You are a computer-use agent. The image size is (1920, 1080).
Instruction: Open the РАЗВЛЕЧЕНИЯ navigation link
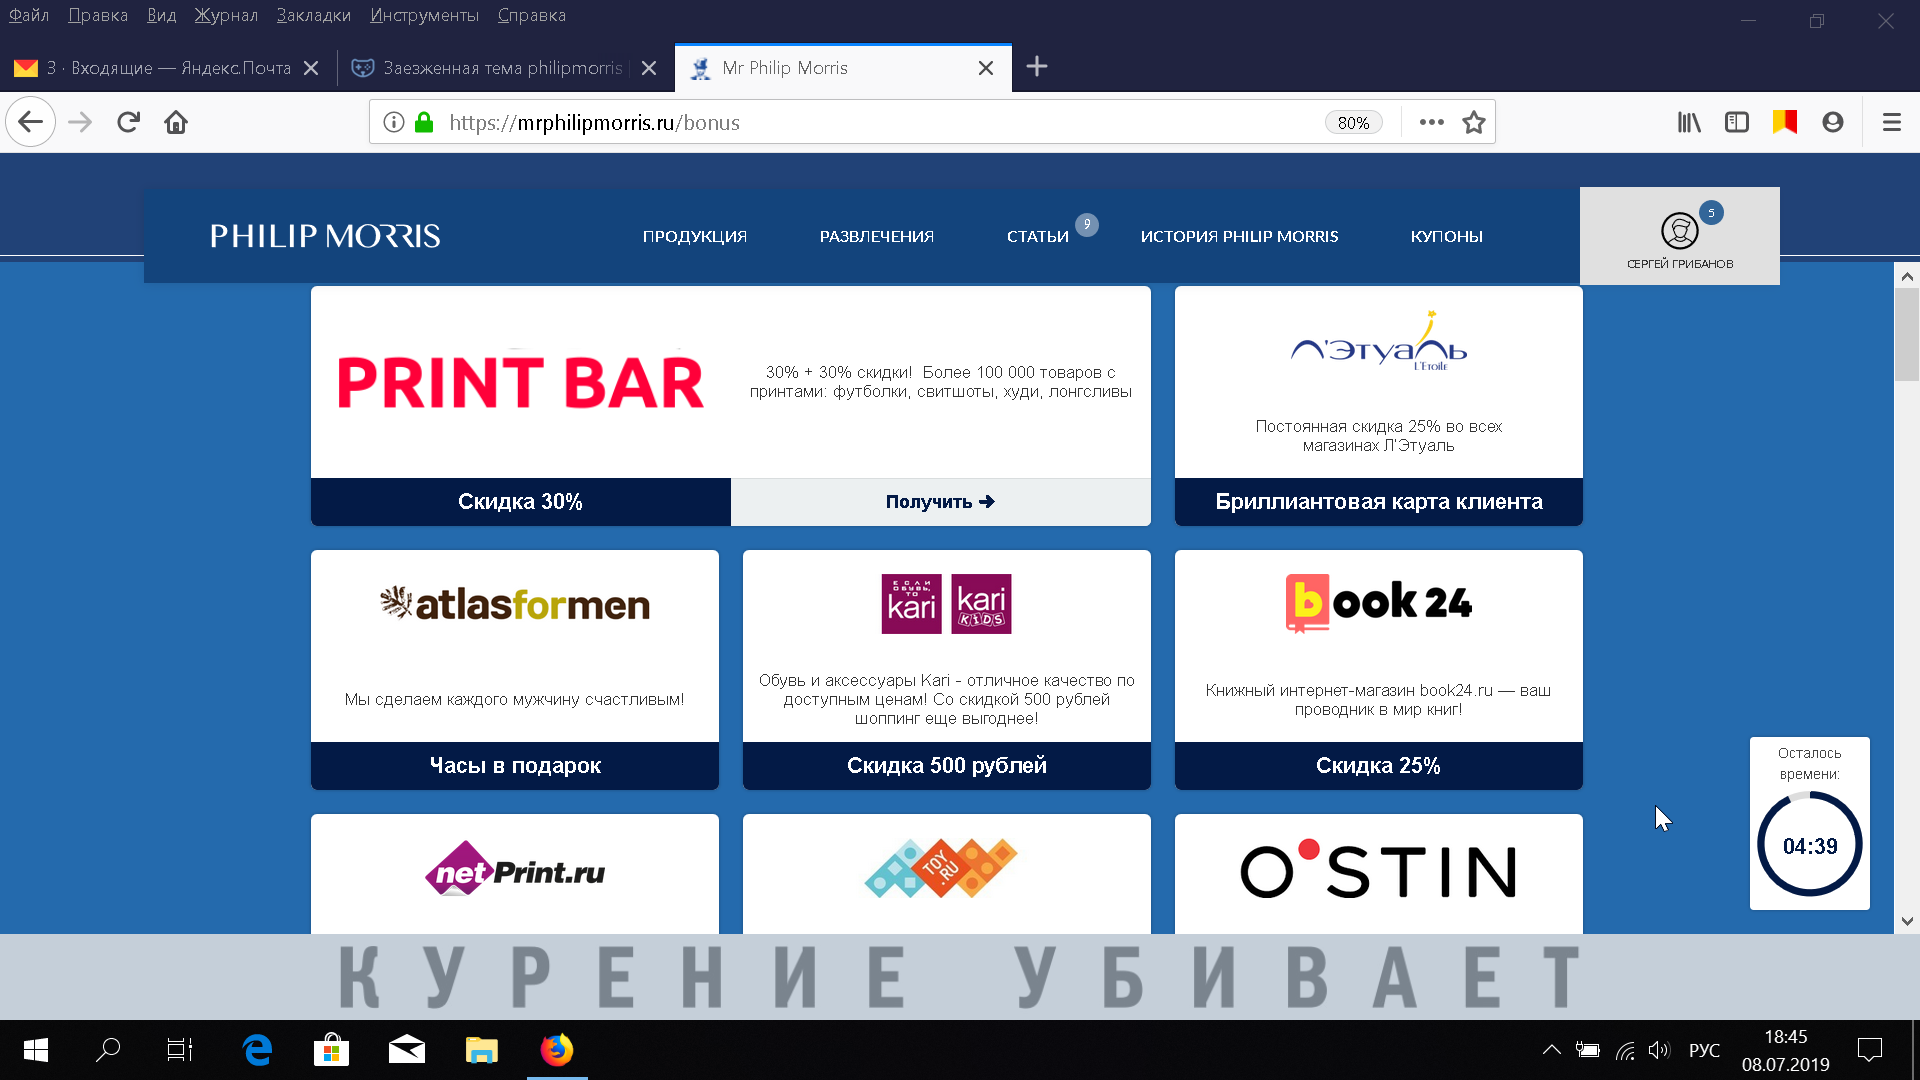pyautogui.click(x=877, y=236)
